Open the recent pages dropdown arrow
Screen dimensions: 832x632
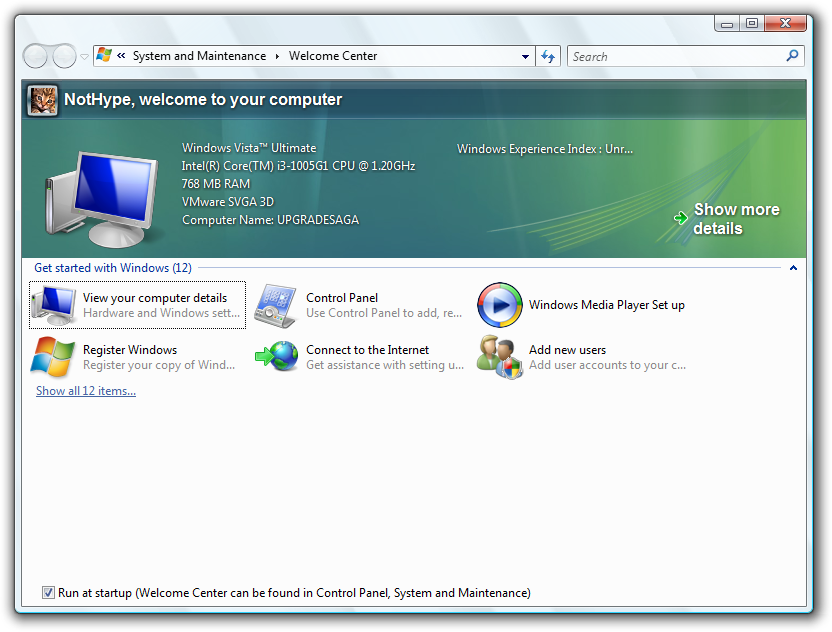coord(85,57)
